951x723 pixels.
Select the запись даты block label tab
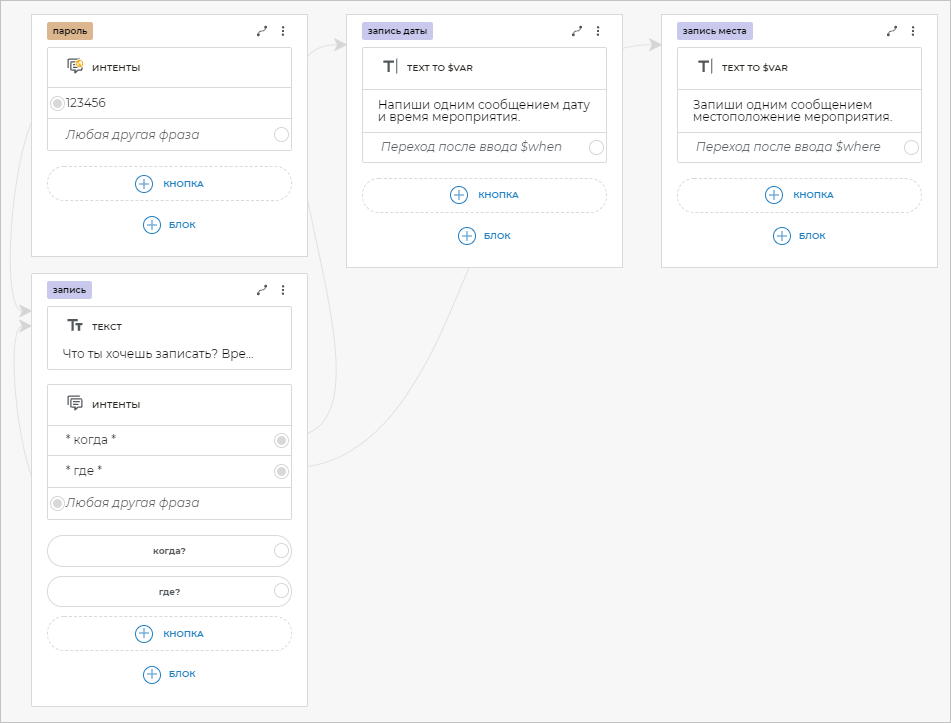(x=397, y=31)
